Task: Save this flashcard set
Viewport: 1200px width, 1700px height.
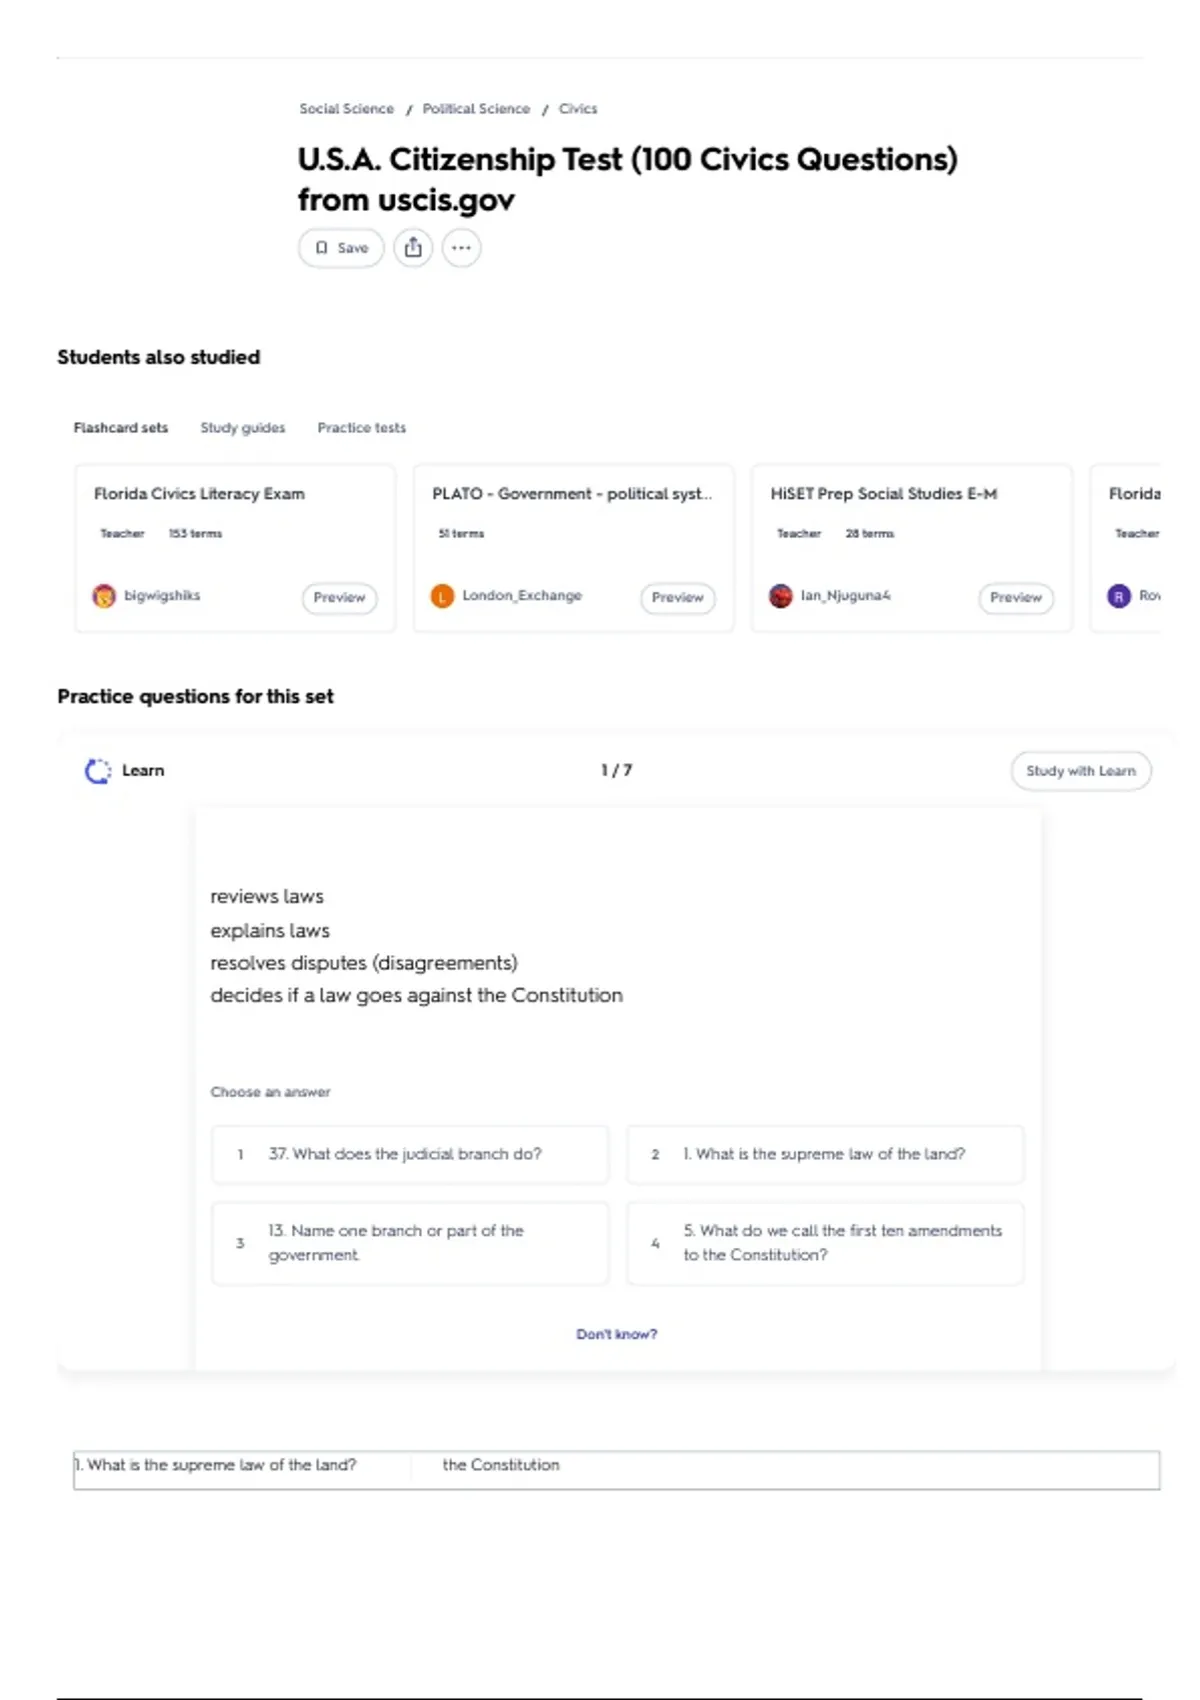Action: pos(341,247)
